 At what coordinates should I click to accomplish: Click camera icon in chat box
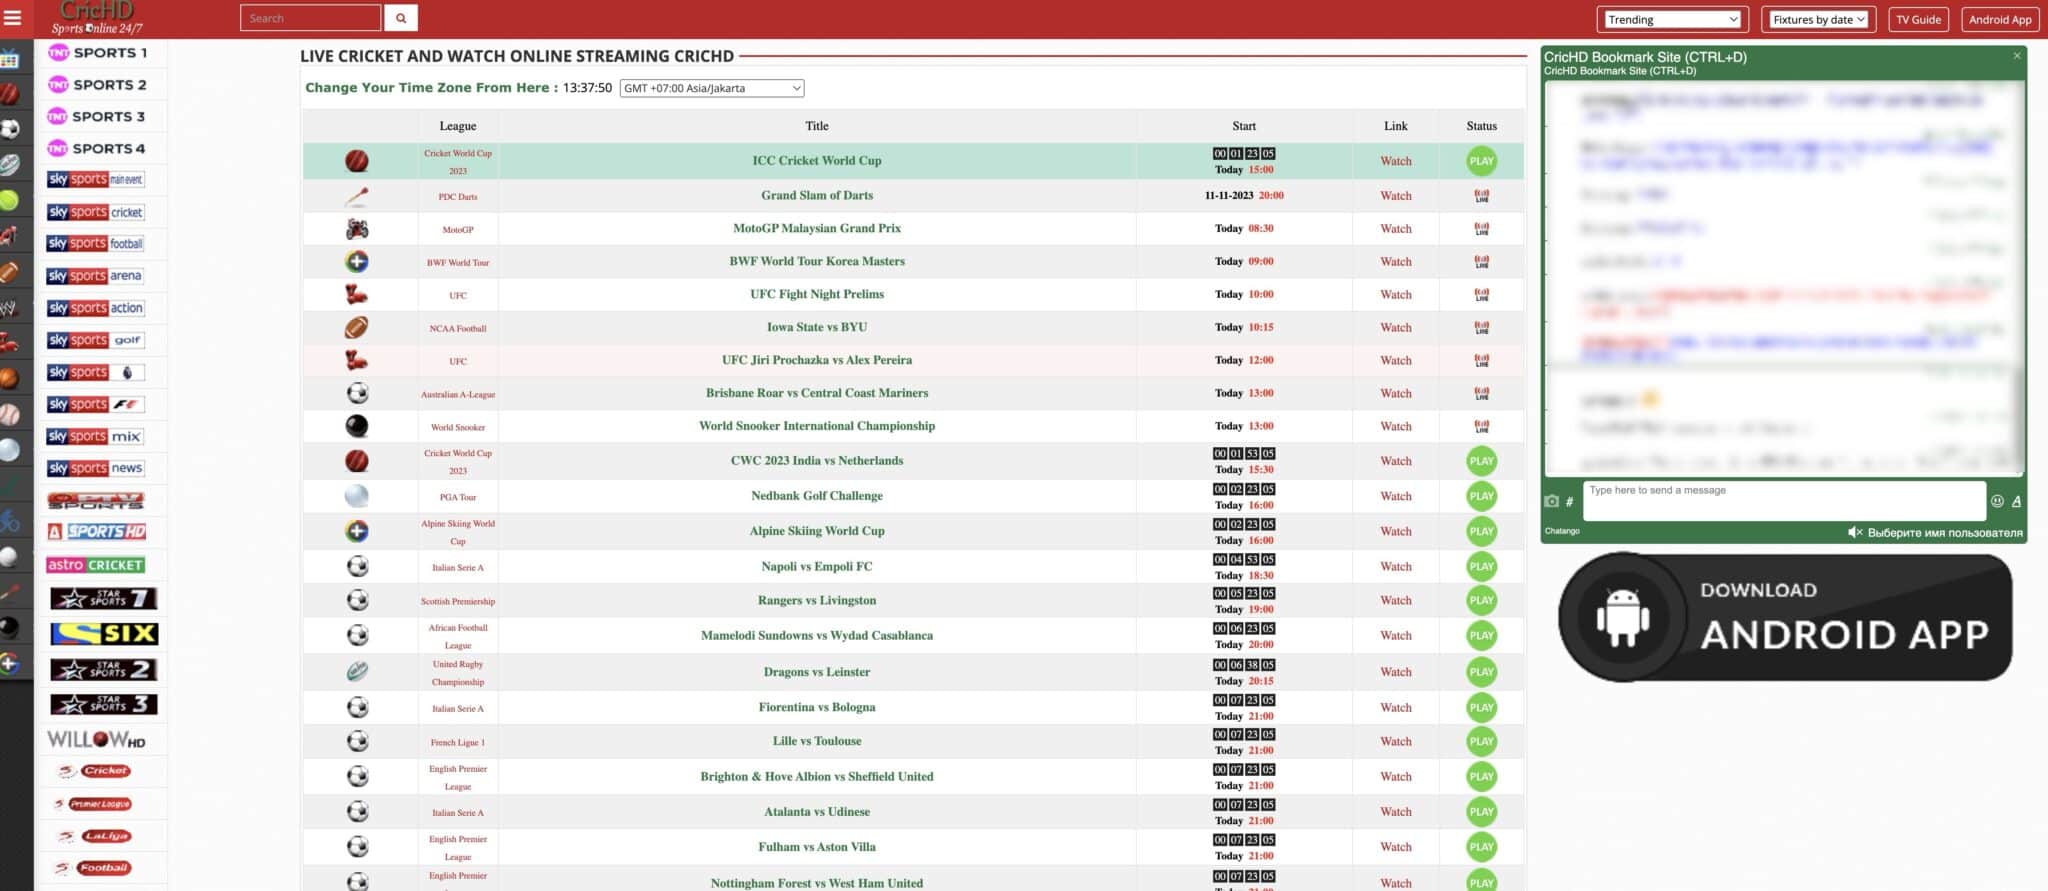coord(1551,501)
